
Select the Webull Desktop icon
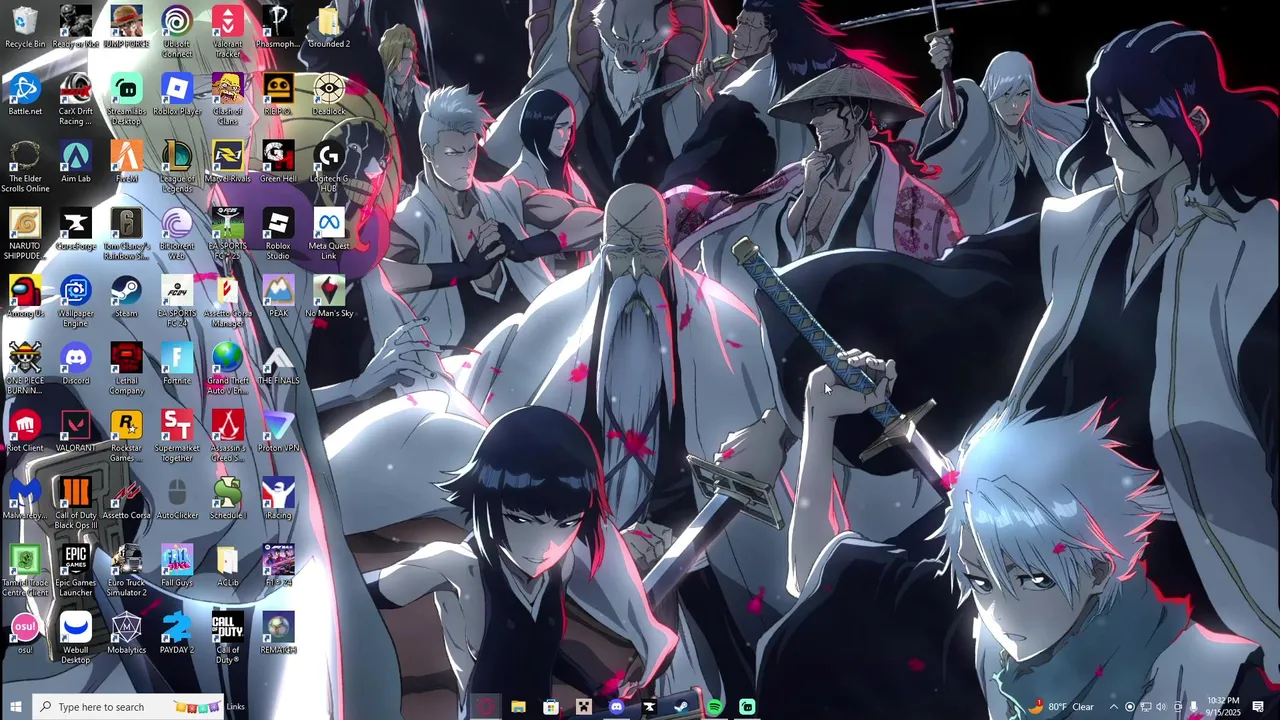coord(76,636)
